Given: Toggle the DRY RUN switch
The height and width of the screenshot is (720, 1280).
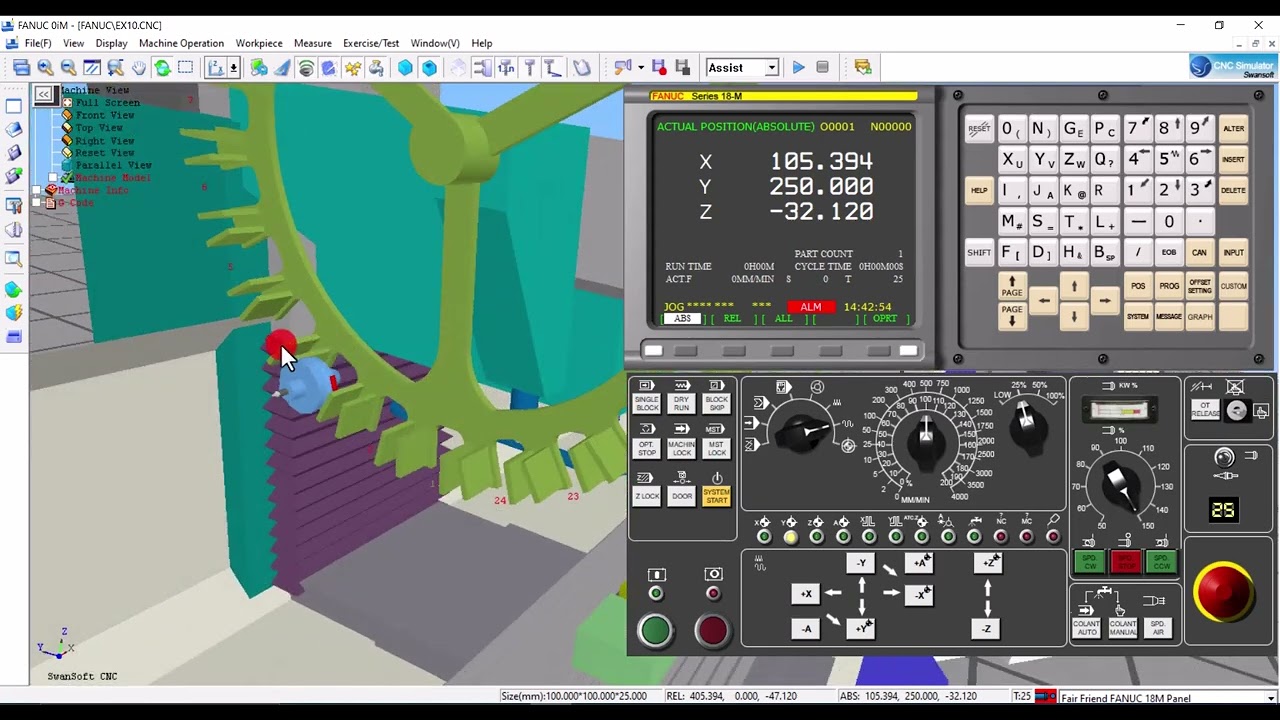Looking at the screenshot, I should (x=682, y=403).
